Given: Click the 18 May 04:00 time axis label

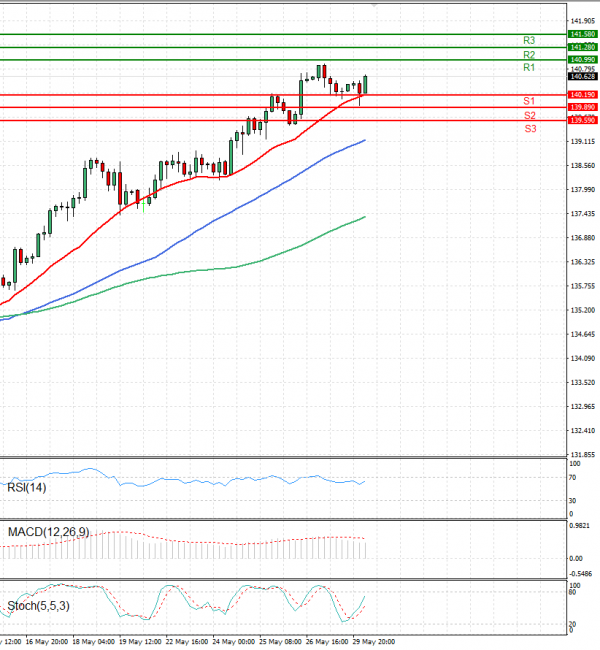Looking at the screenshot, I should click(x=92, y=642).
